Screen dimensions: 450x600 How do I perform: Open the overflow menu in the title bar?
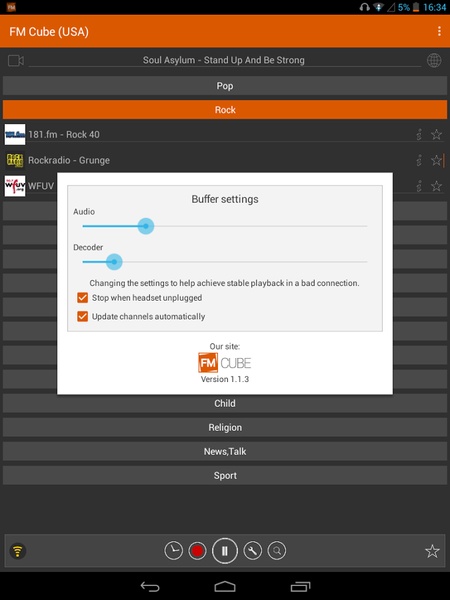439,31
